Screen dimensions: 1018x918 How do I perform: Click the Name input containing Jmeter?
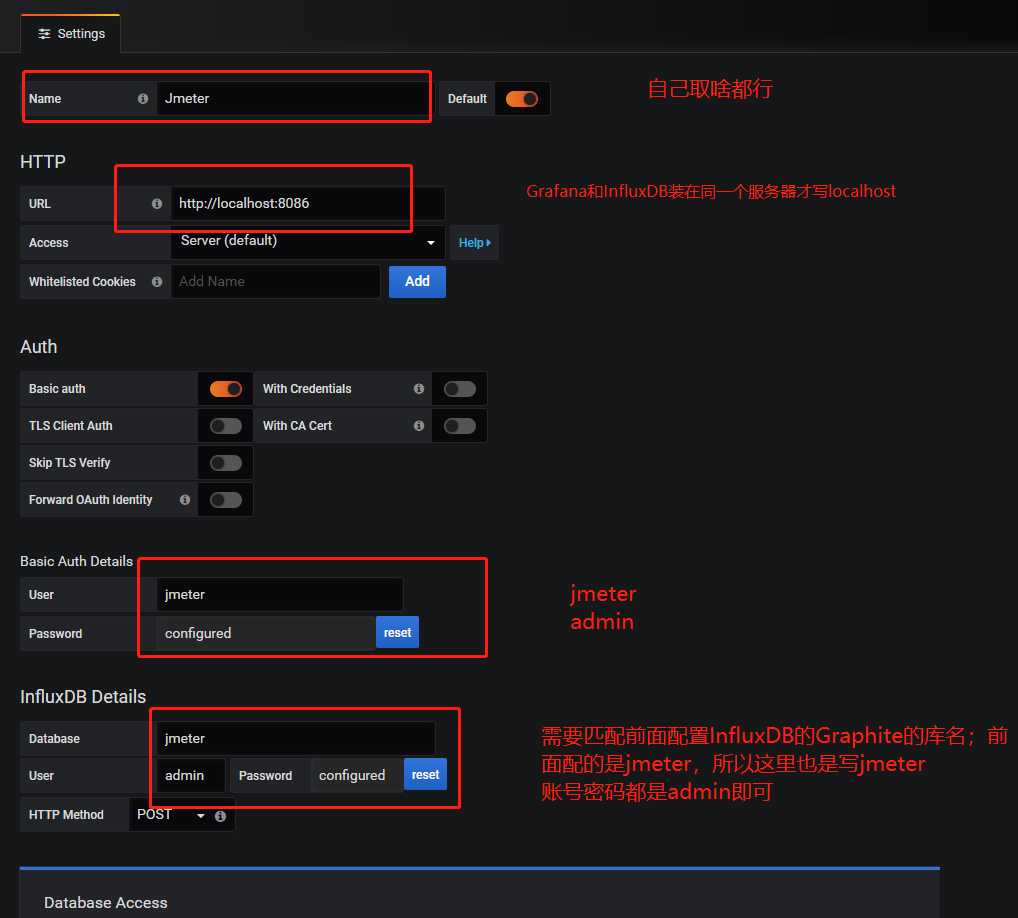[x=292, y=99]
